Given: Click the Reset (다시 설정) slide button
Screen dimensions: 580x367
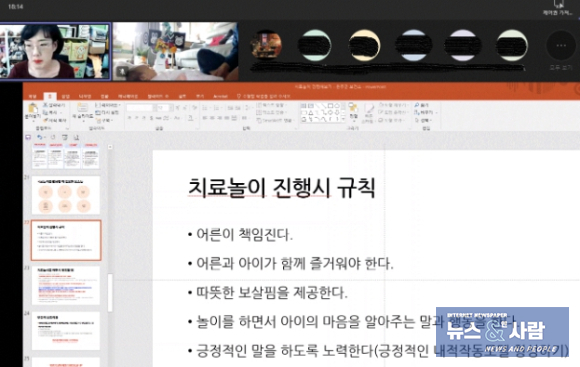Looking at the screenshot, I should pos(107,112).
